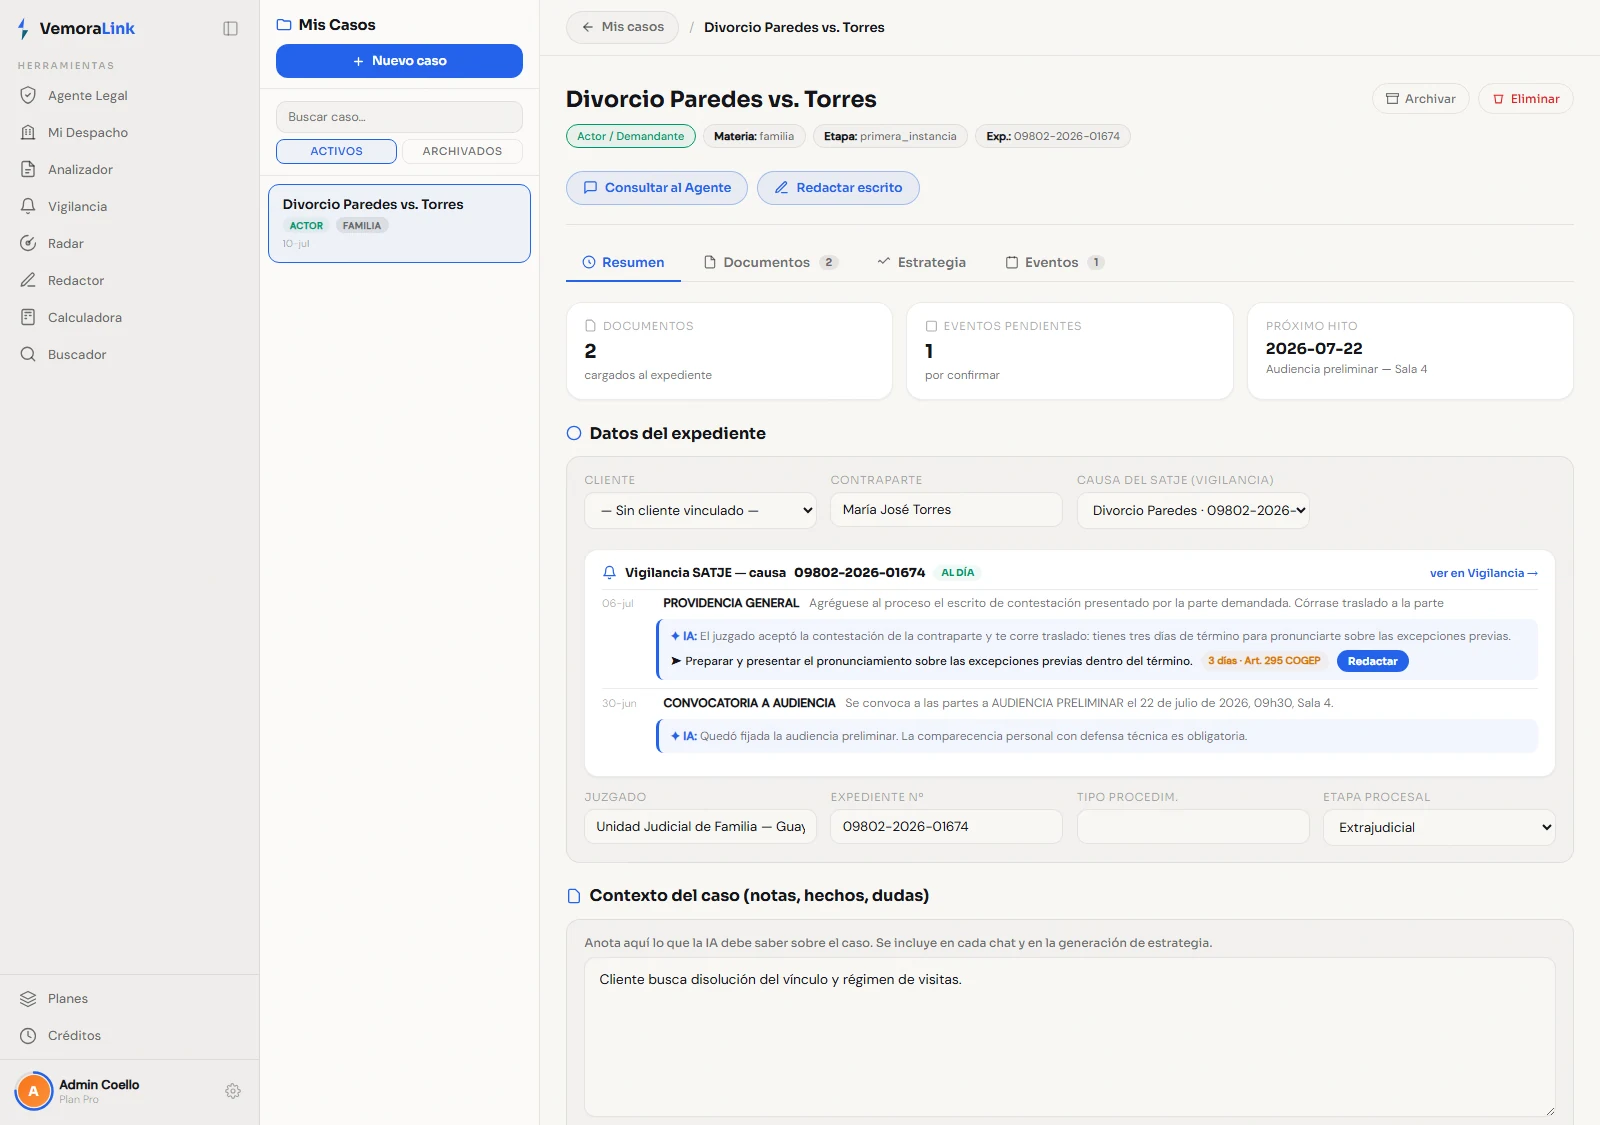Image resolution: width=1600 pixels, height=1125 pixels.
Task: Select the Estrategia tab
Action: tap(921, 263)
